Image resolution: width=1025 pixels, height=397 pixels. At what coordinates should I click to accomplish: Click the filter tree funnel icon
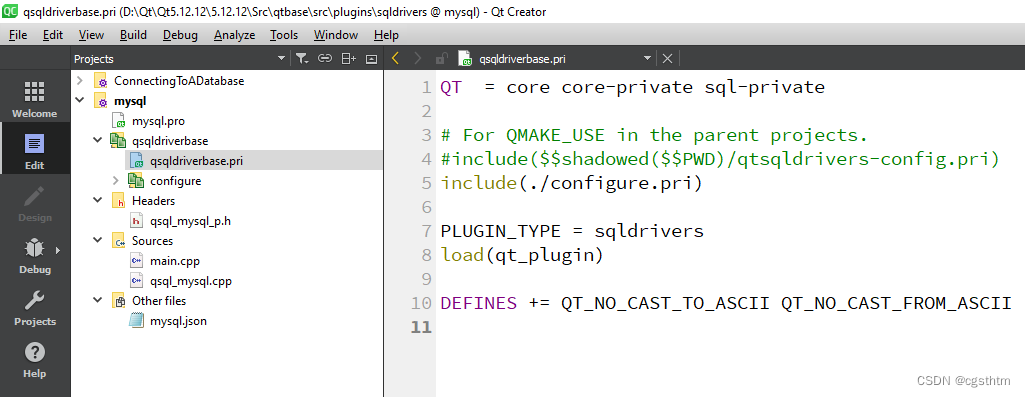[x=301, y=59]
